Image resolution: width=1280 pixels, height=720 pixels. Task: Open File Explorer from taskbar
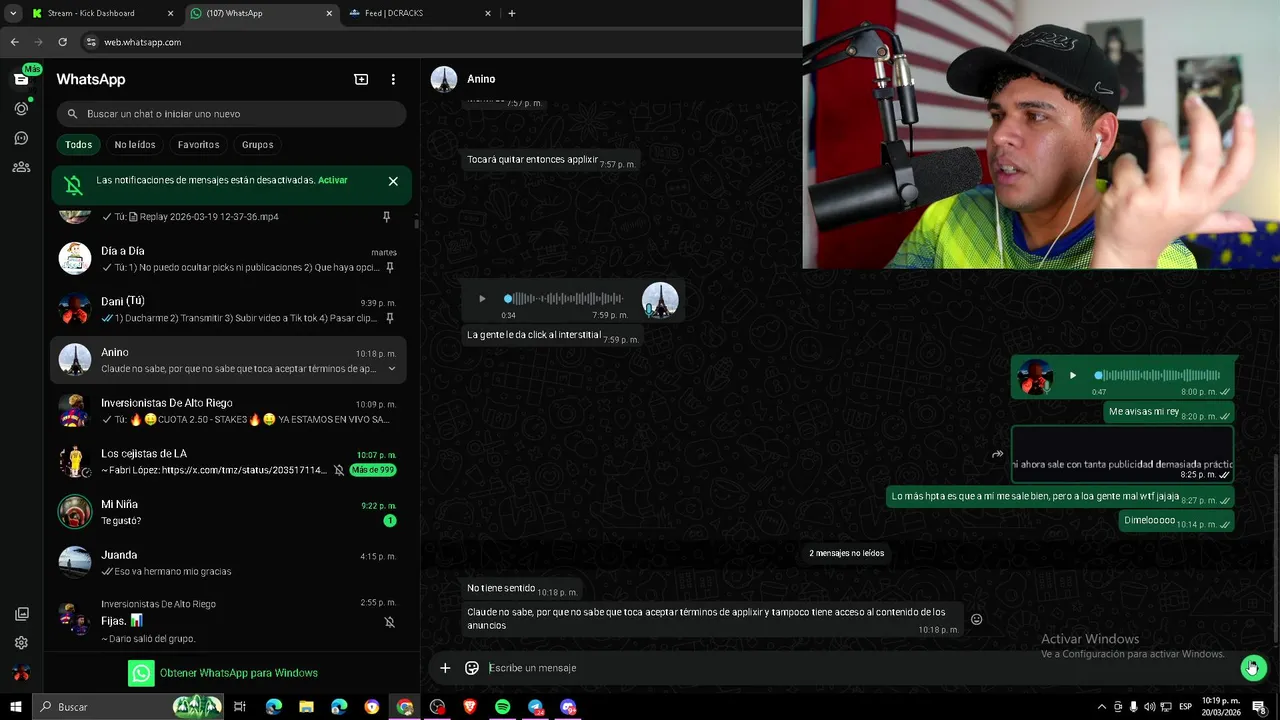306,707
